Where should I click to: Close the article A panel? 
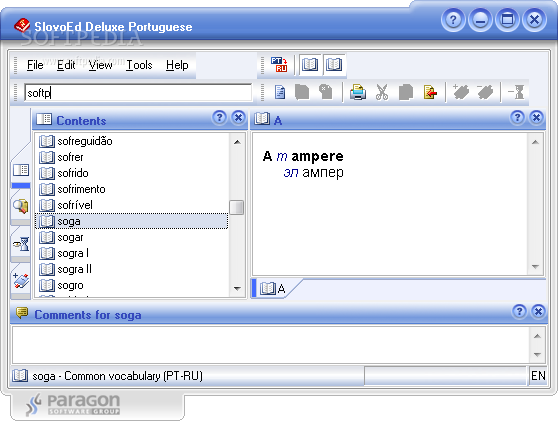coord(536,117)
